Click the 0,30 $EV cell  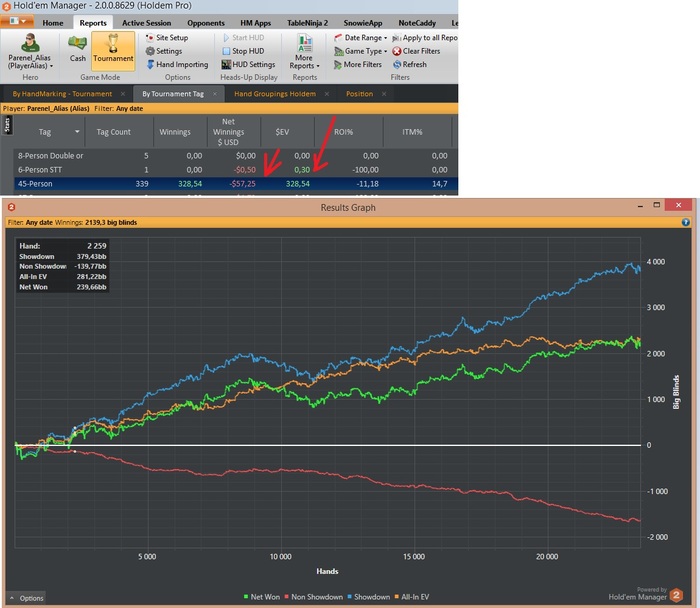302,170
